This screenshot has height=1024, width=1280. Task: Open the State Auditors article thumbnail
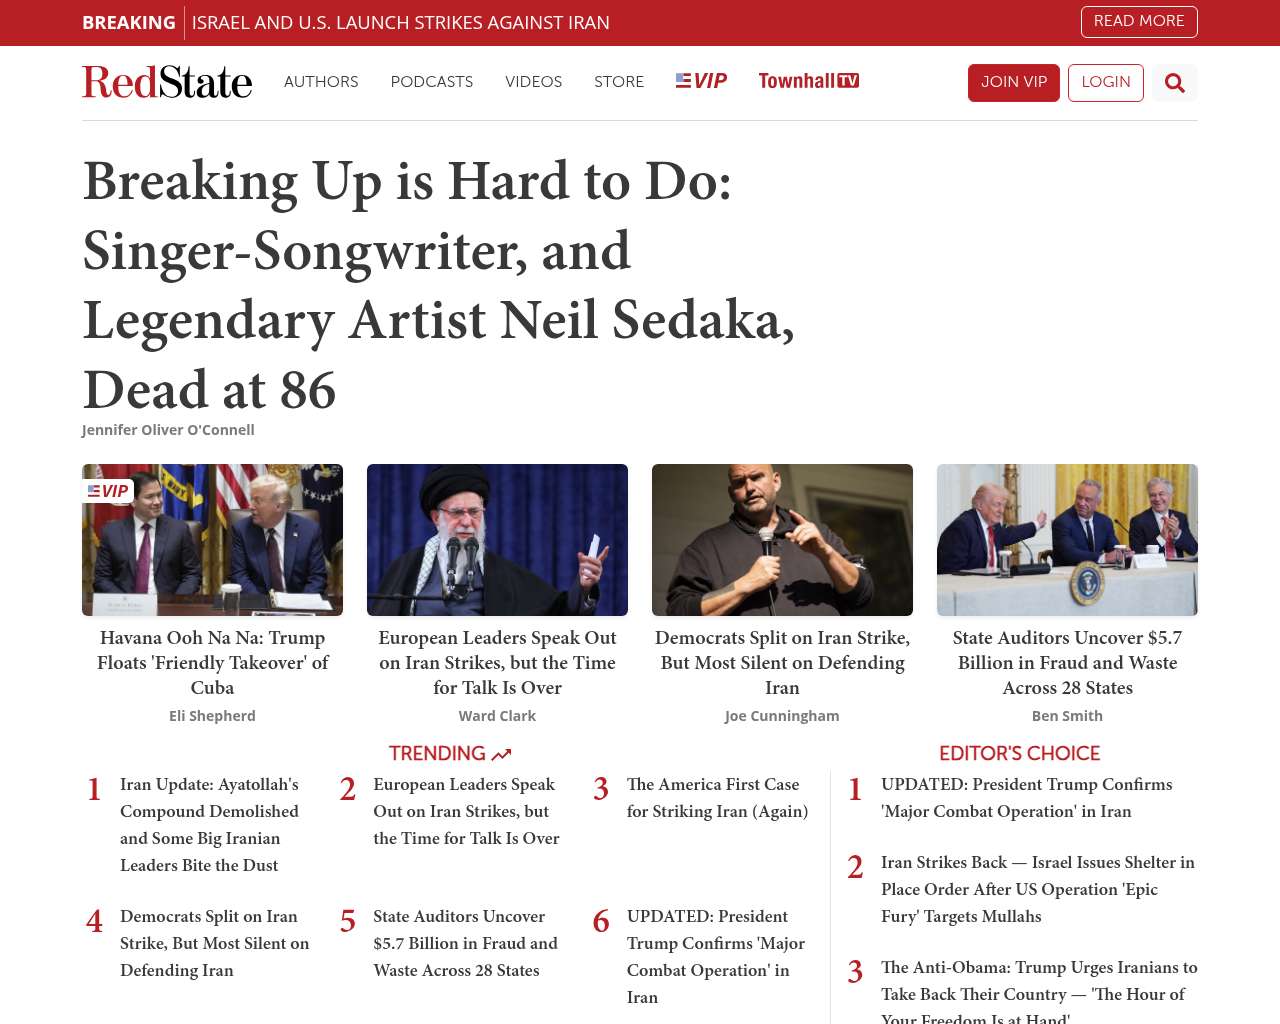[x=1067, y=540]
